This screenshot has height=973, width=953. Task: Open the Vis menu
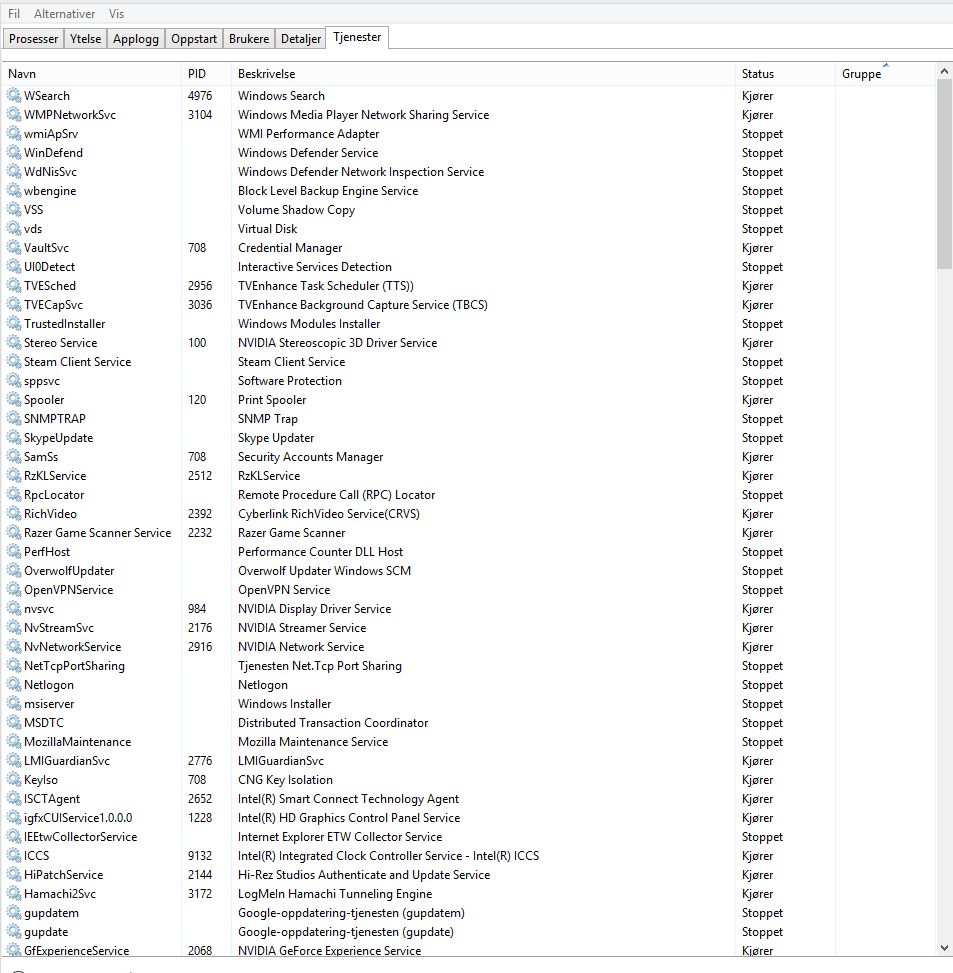117,14
